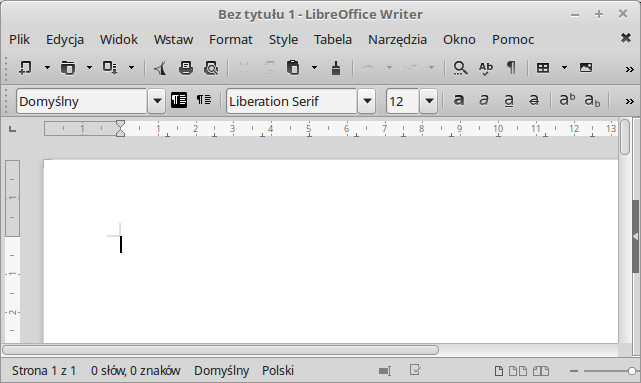The width and height of the screenshot is (641, 383).
Task: Switch to multiple-page view icon
Action: point(518,371)
